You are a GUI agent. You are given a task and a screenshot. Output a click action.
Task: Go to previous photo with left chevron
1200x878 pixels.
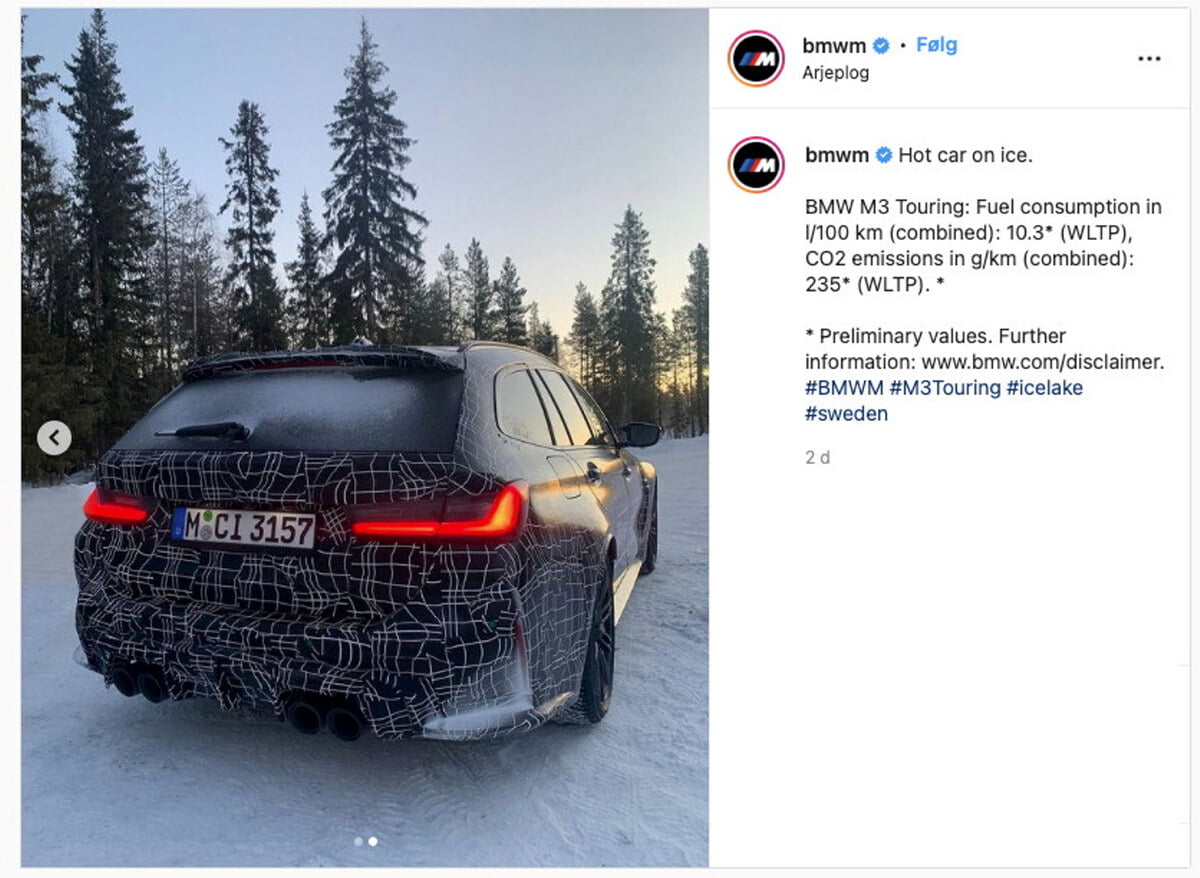click(x=54, y=437)
